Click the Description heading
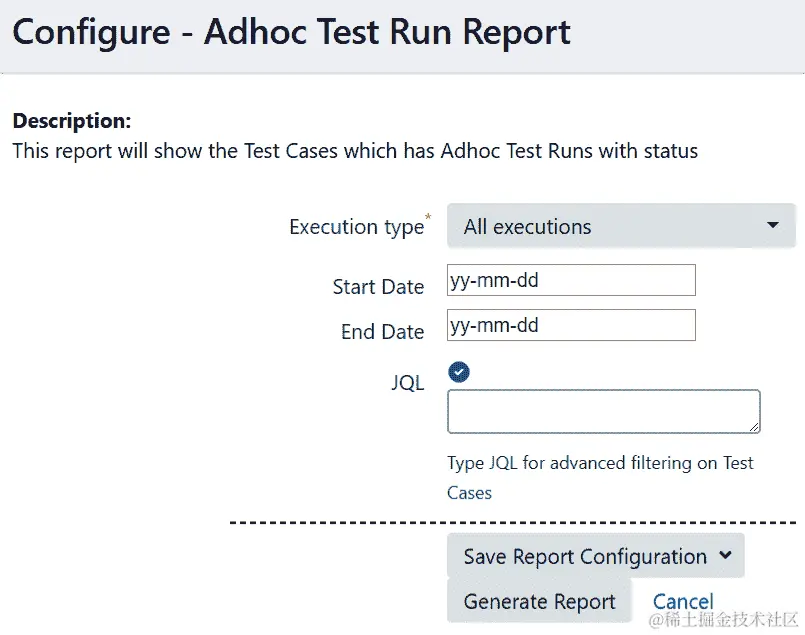The height and width of the screenshot is (635, 805). (x=71, y=122)
